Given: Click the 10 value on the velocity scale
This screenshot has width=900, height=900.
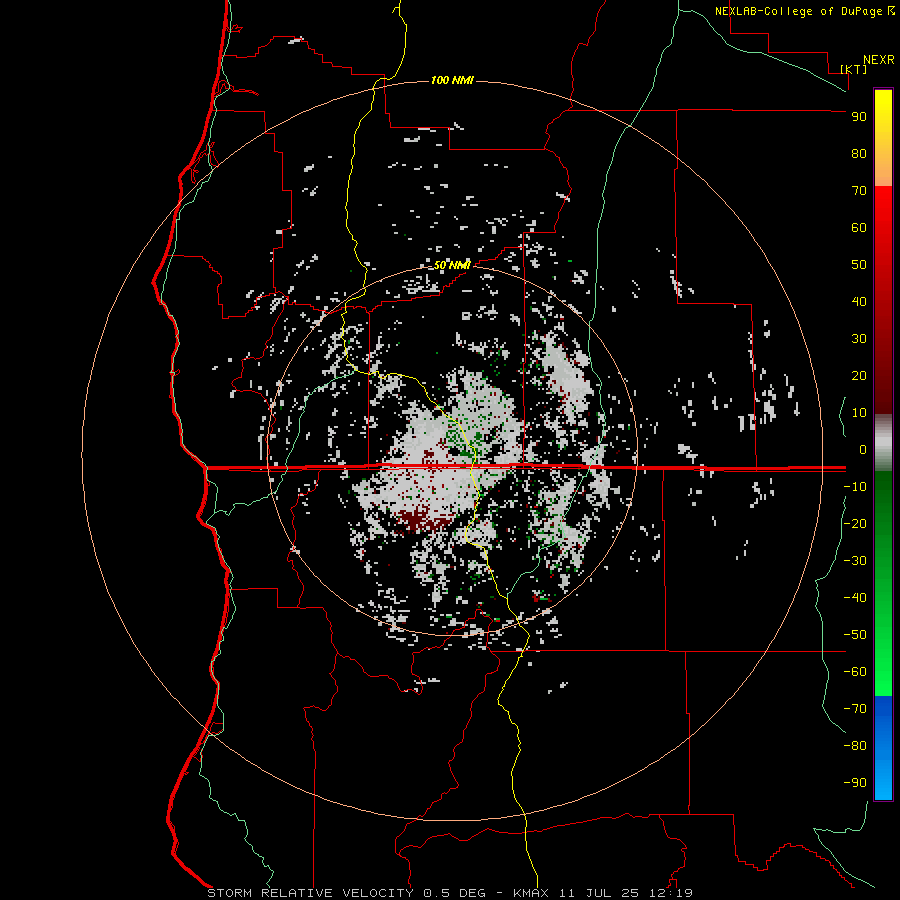Looking at the screenshot, I should coord(859,413).
